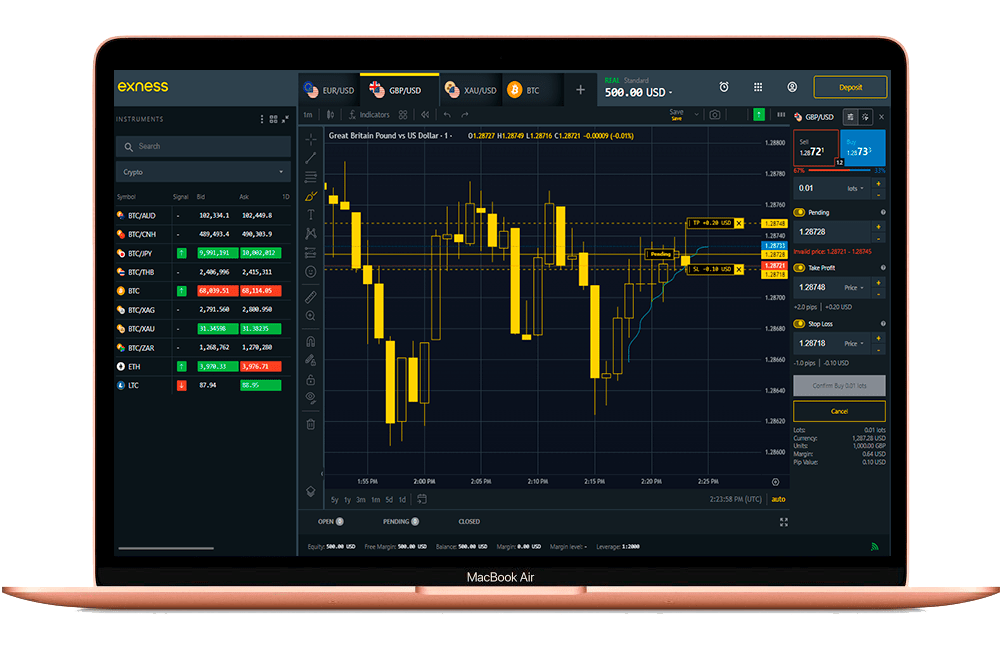1000x657 pixels.
Task: Switch to the BTC chart tab
Action: tap(532, 90)
